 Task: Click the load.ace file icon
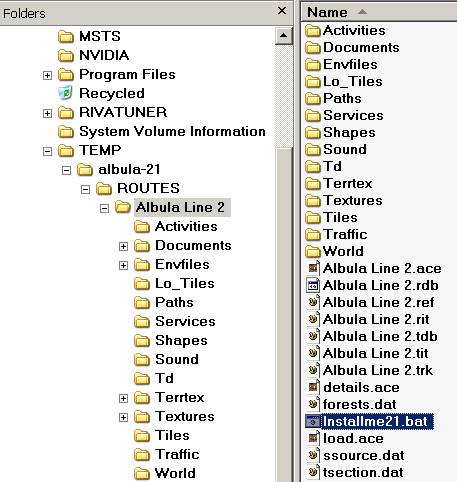313,438
